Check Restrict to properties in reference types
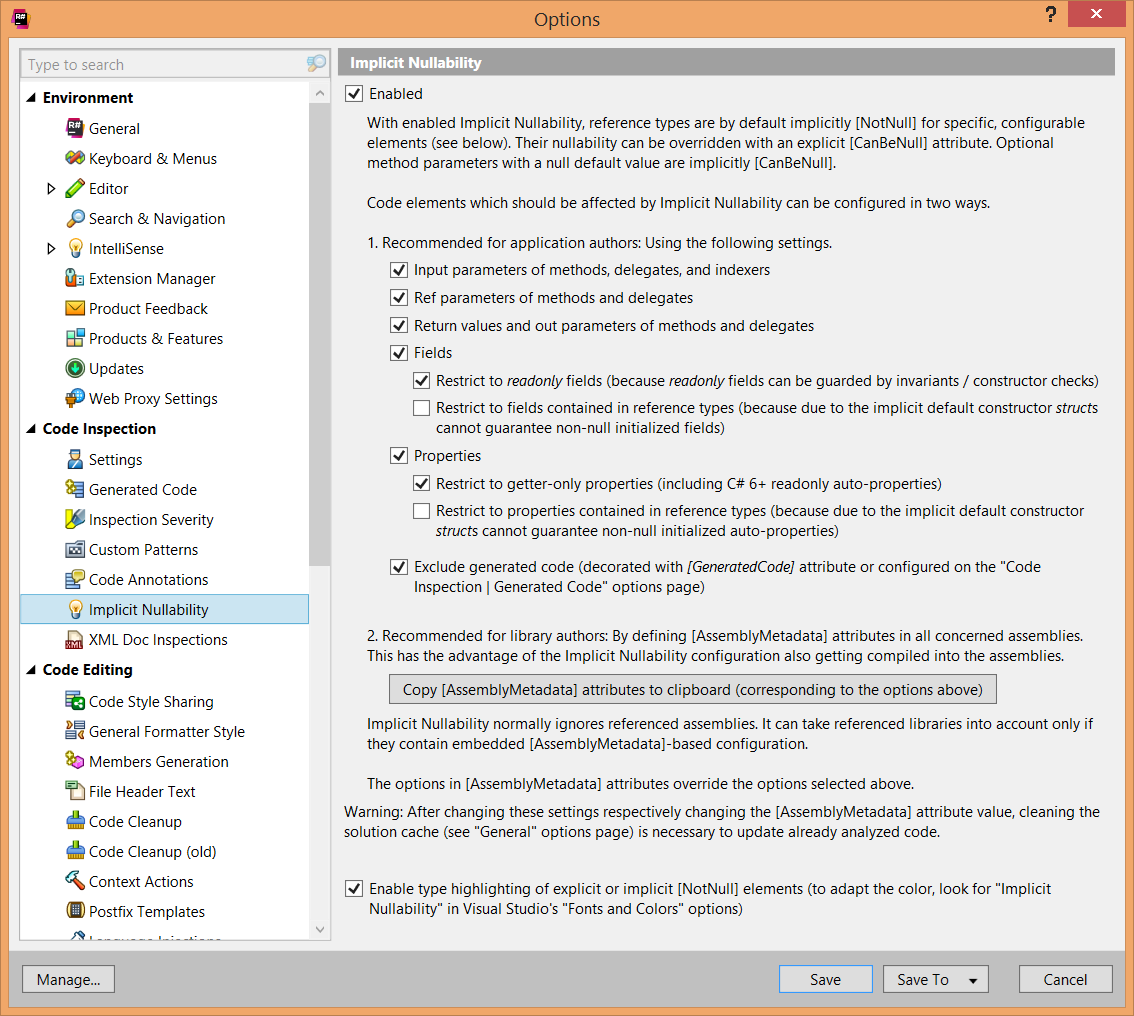This screenshot has width=1134, height=1016. tap(421, 511)
